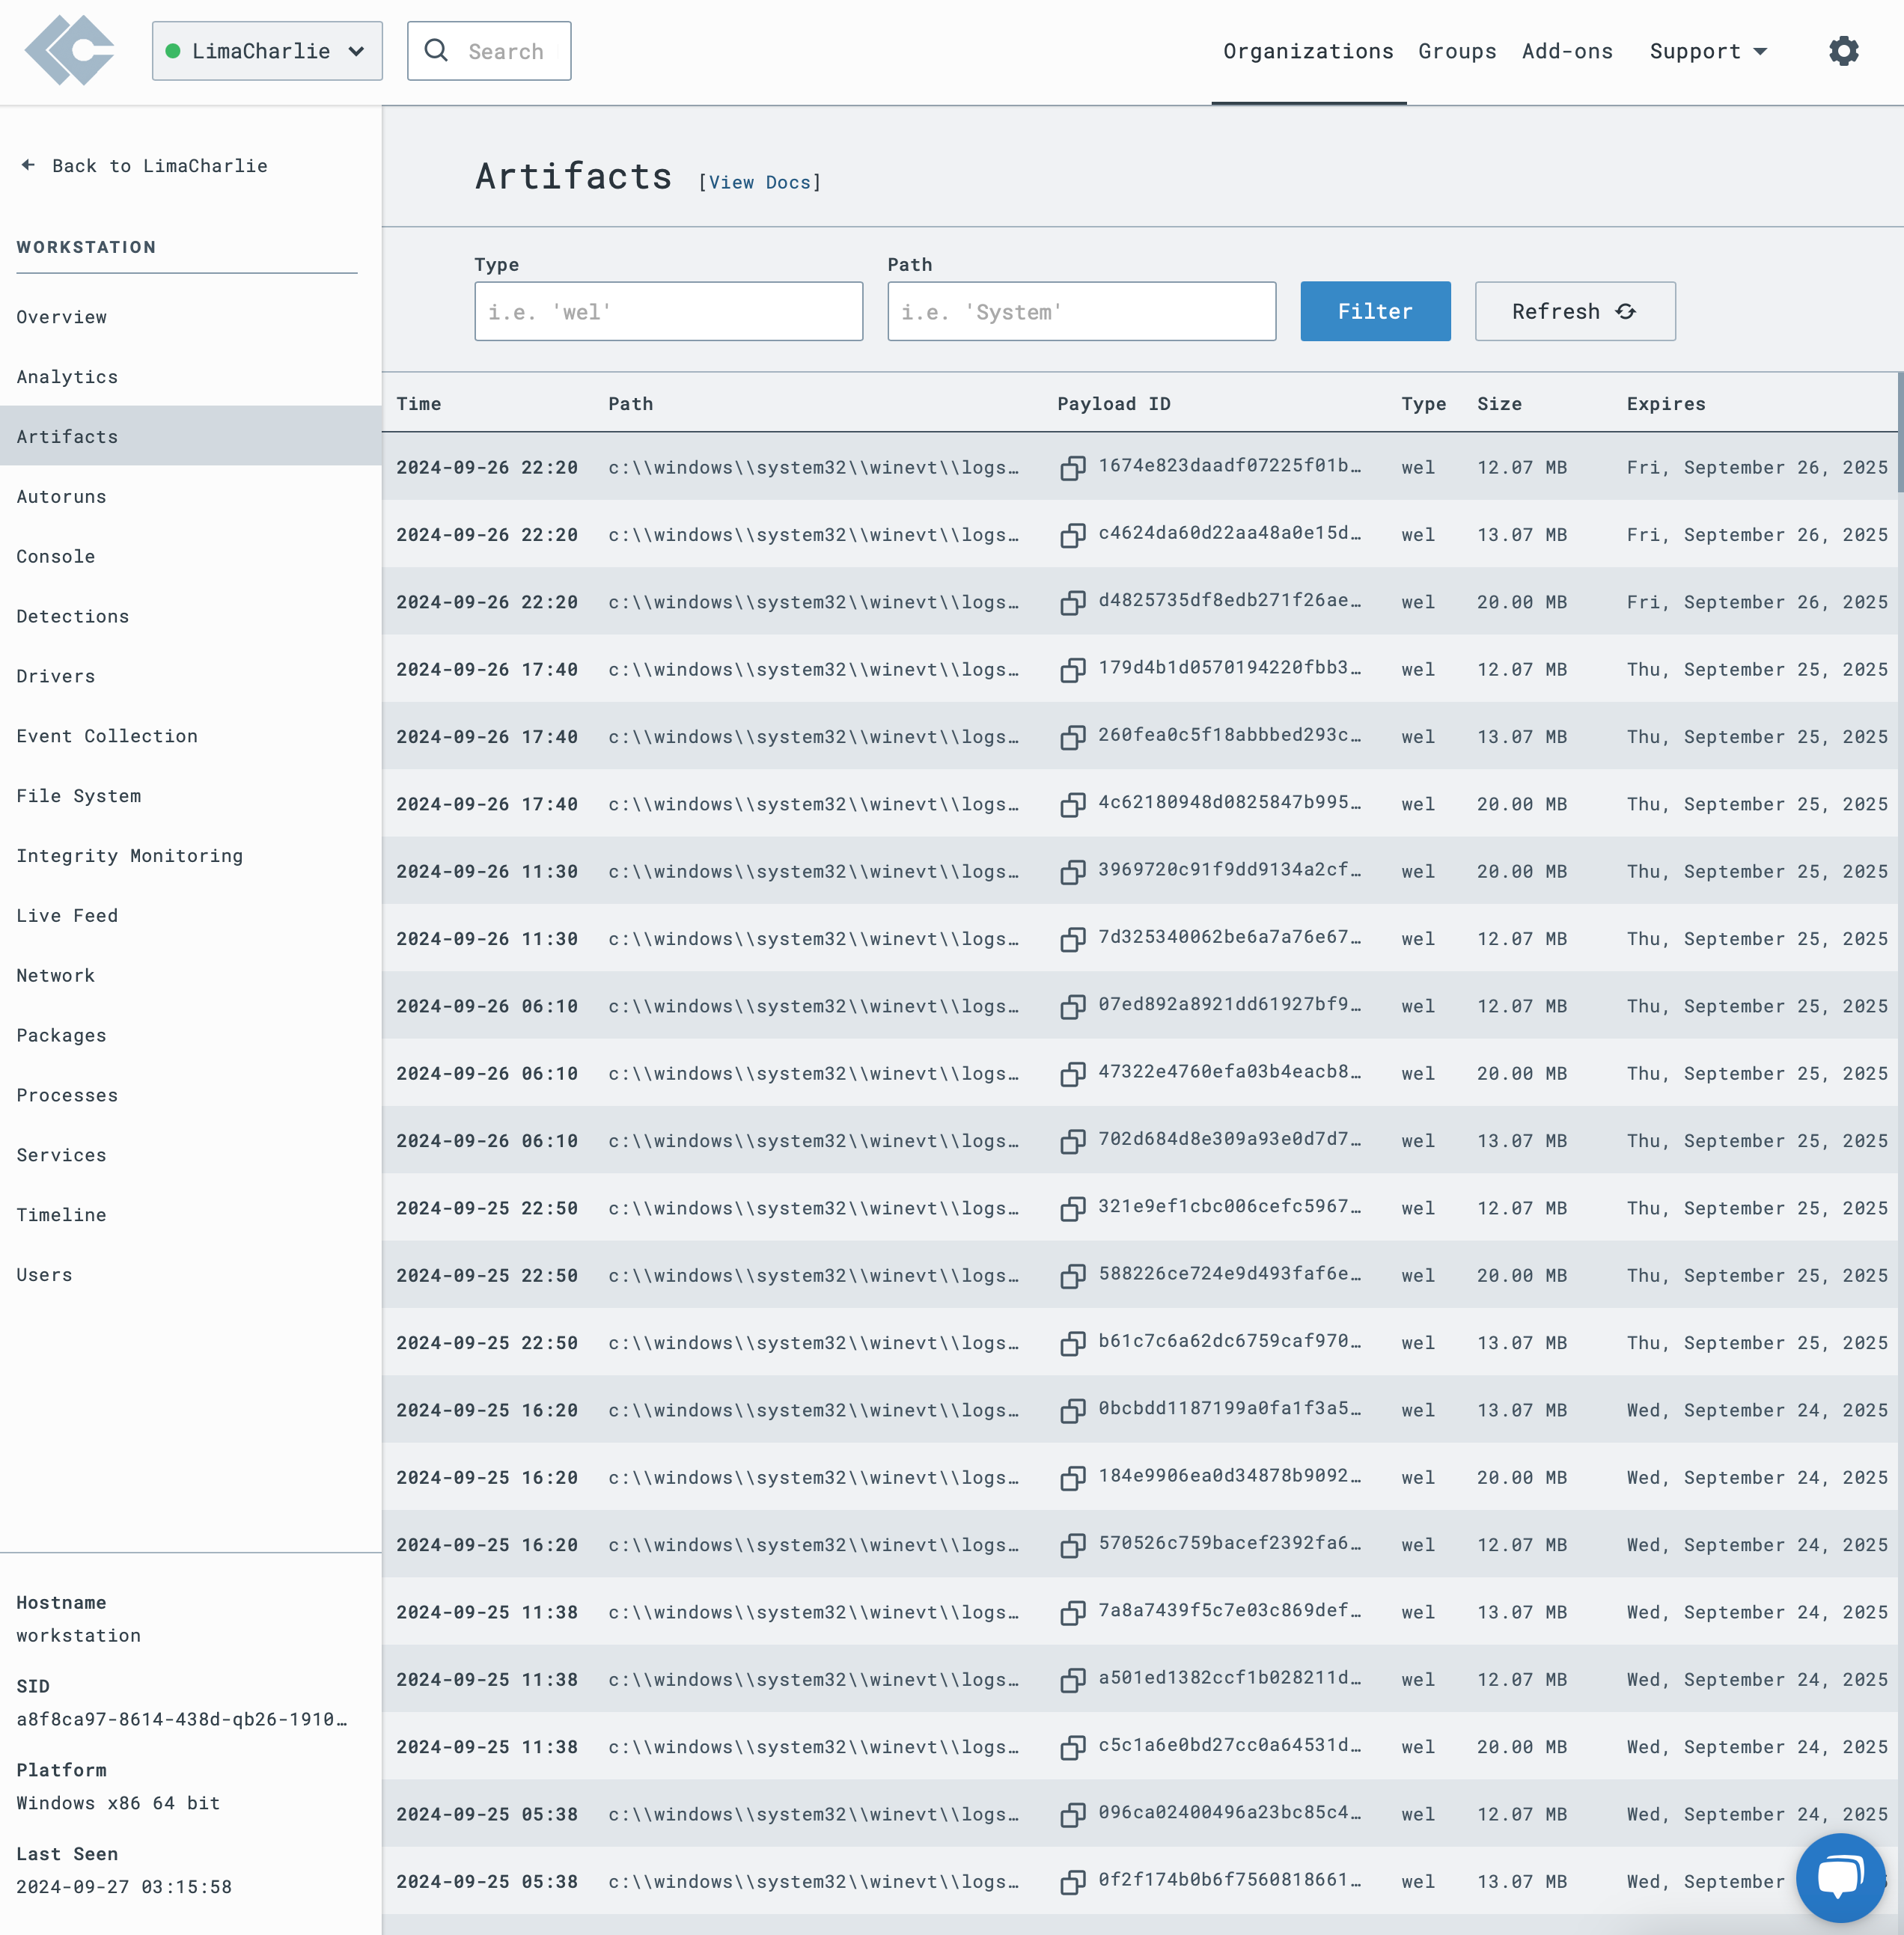Copy payload ID 7a8a7439f5c7e03c869def
This screenshot has height=1935, width=1904.
coord(1073,1612)
